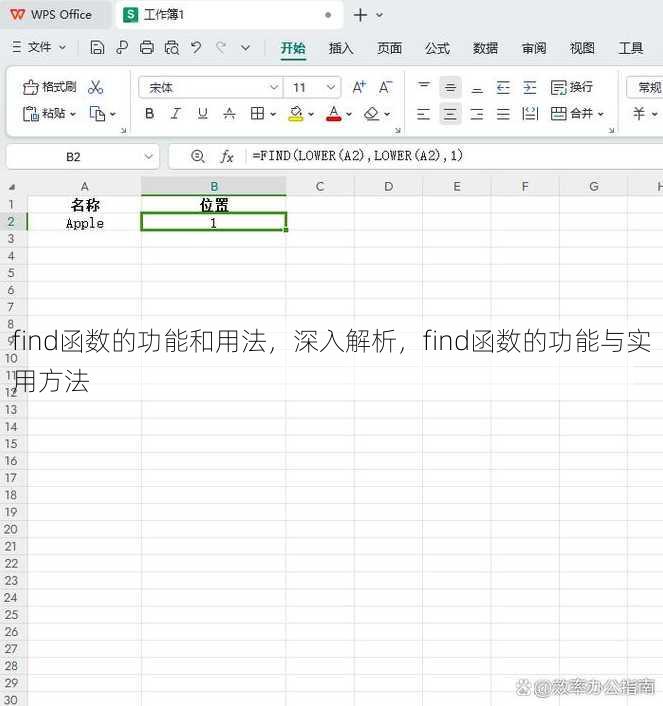Expand font color options arrow
This screenshot has height=706, width=663.
(x=349, y=114)
